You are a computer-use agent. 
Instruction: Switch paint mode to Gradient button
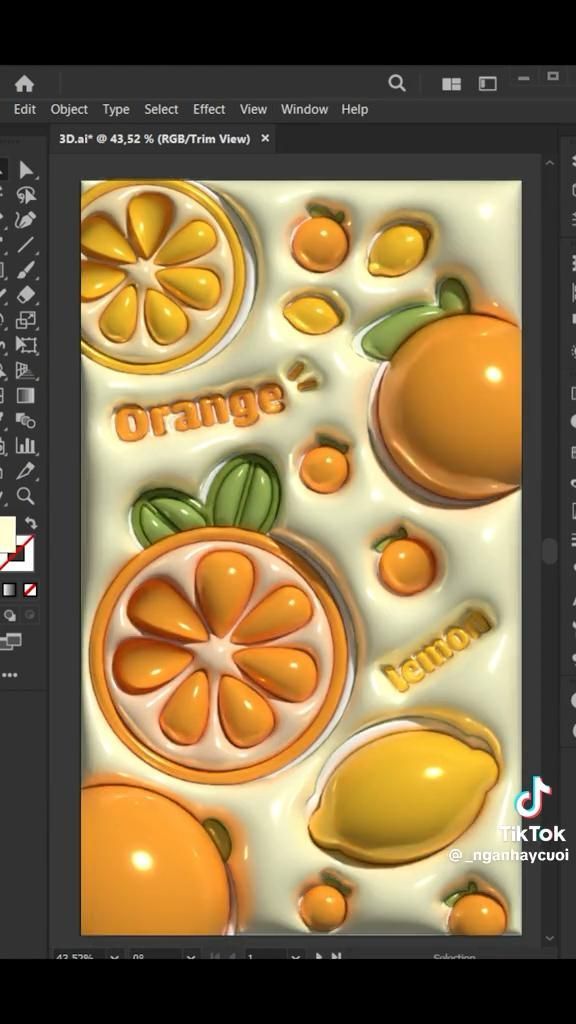[x=10, y=590]
